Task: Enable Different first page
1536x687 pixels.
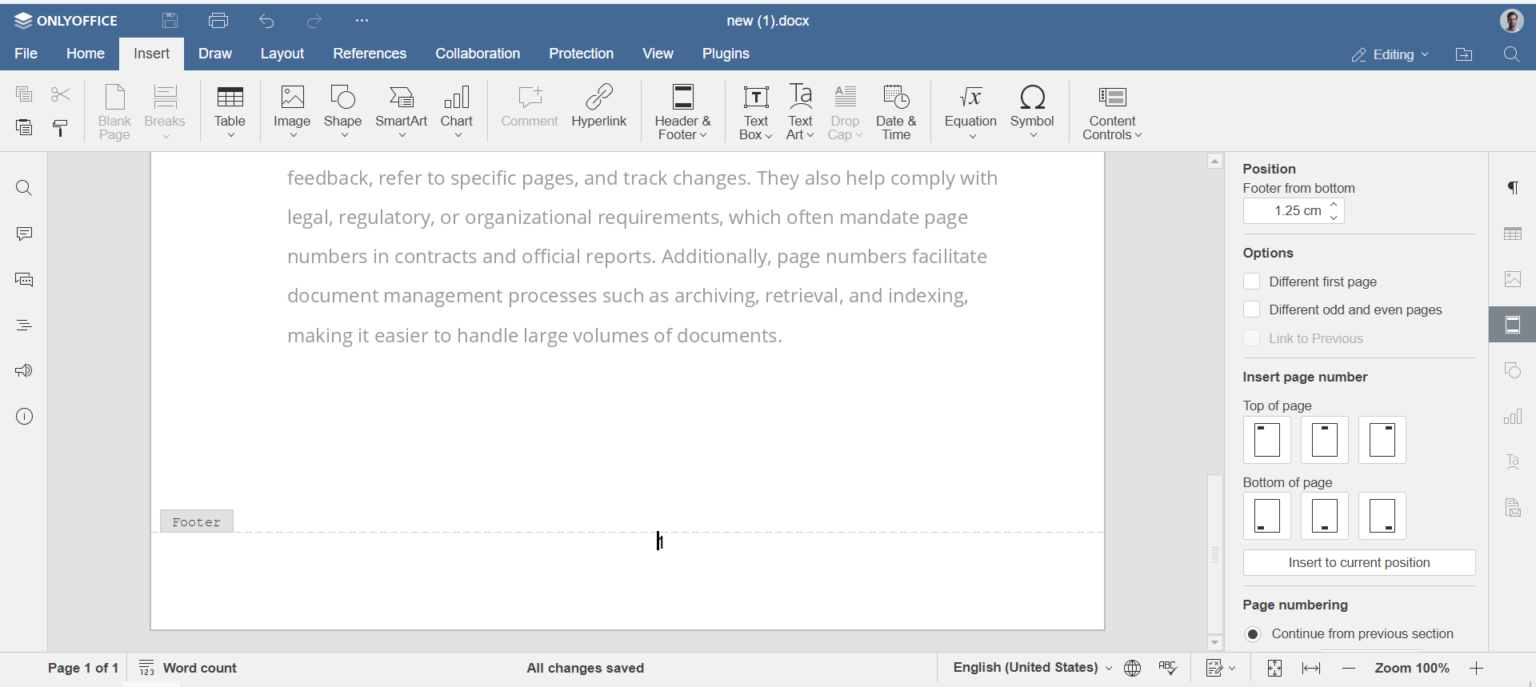Action: tap(1251, 281)
